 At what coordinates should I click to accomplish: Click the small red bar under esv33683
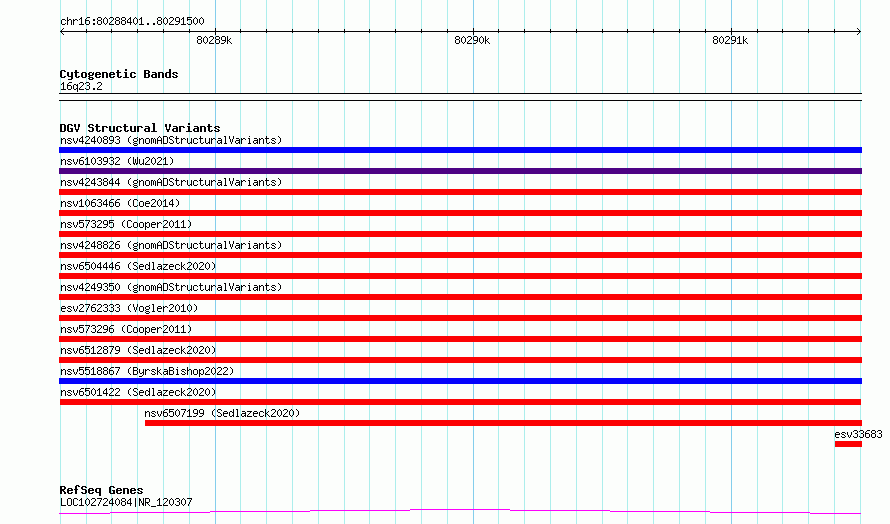849,444
